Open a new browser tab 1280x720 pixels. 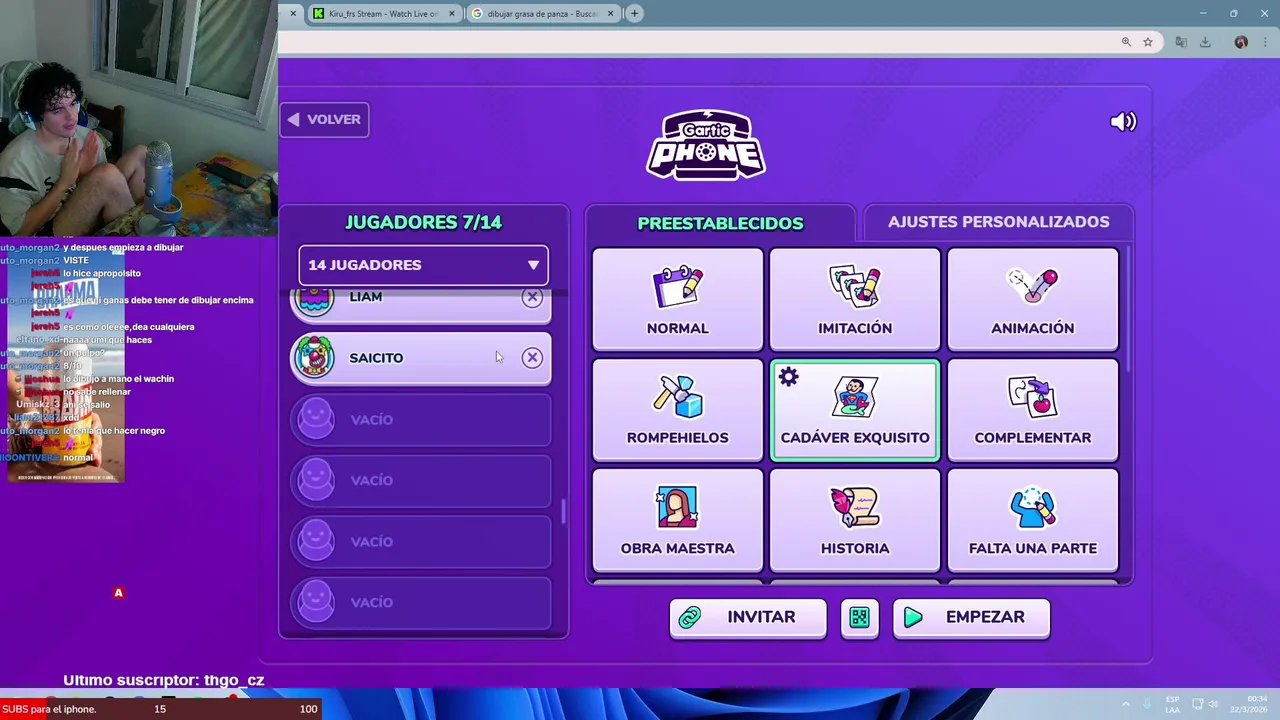point(634,14)
